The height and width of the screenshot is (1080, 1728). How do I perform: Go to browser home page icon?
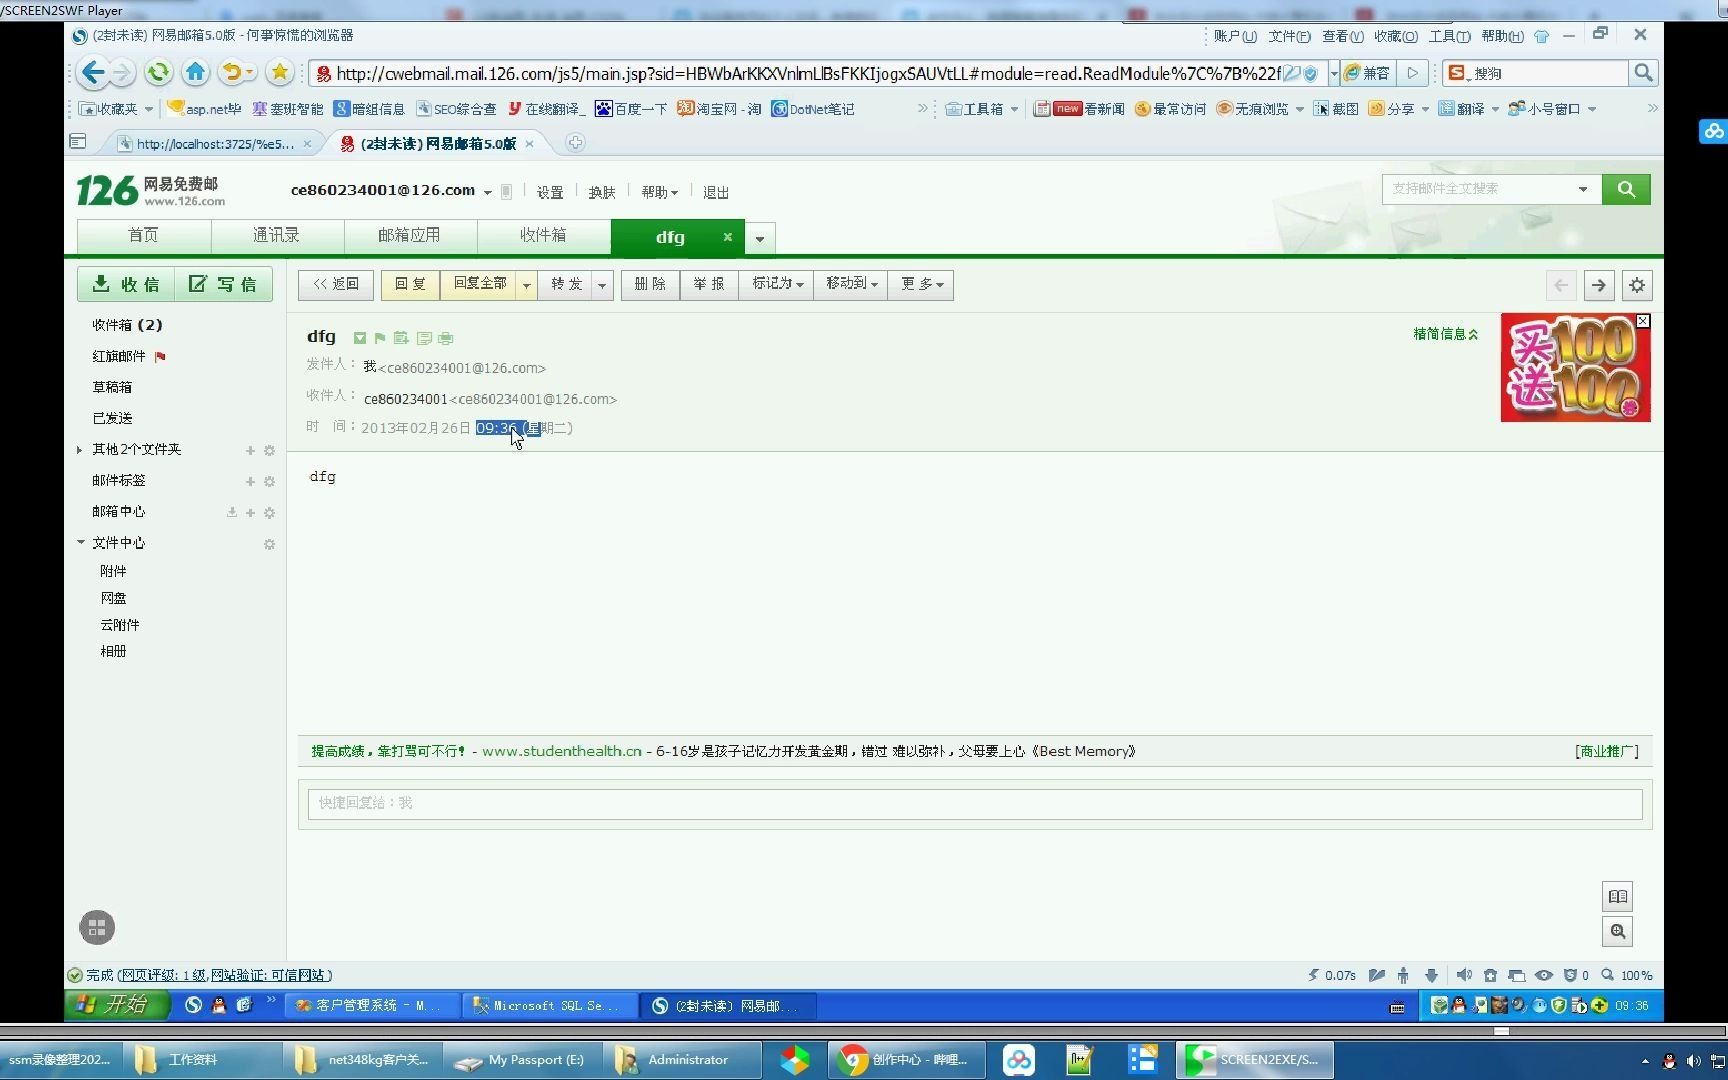[x=195, y=72]
